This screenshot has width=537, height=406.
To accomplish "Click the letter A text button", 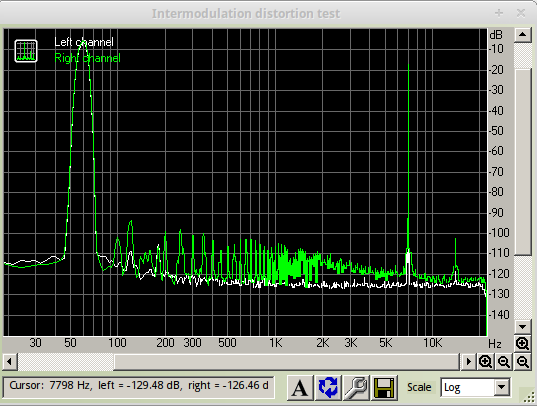I will coord(300,387).
